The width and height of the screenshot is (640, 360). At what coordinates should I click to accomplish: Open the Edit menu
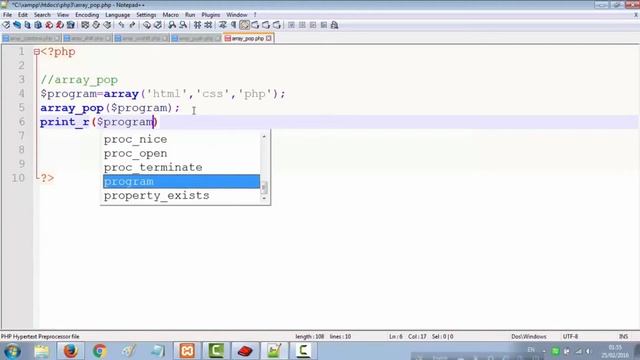[x=23, y=15]
